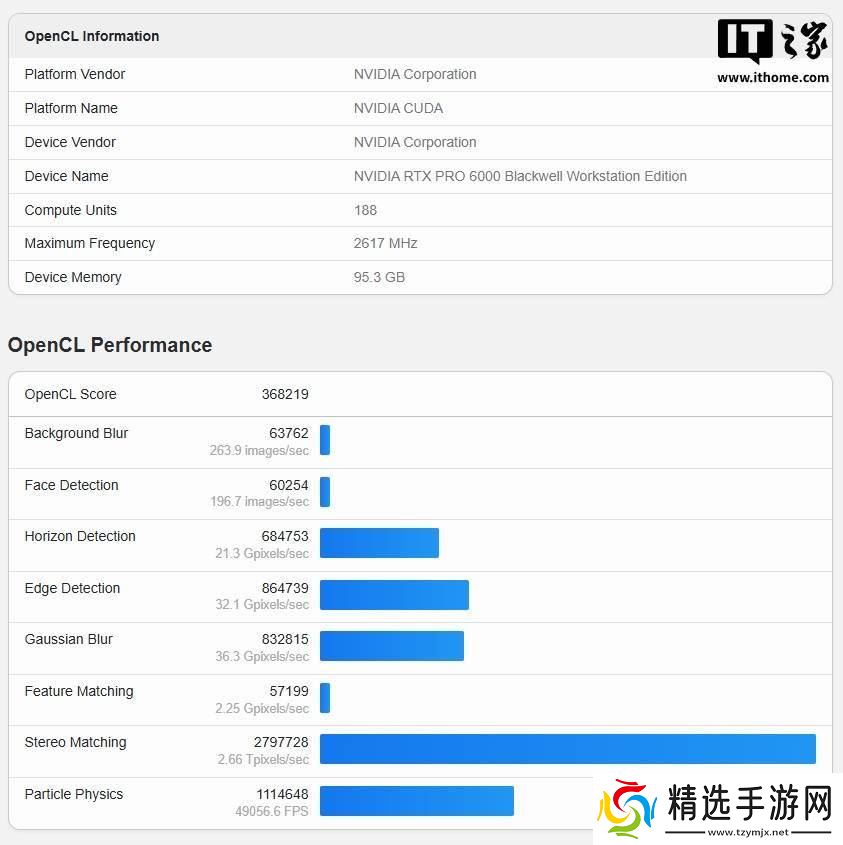Viewport: 843px width, 845px height.
Task: Click the Maximum Frequency 2617 MHz value
Action: coord(385,243)
